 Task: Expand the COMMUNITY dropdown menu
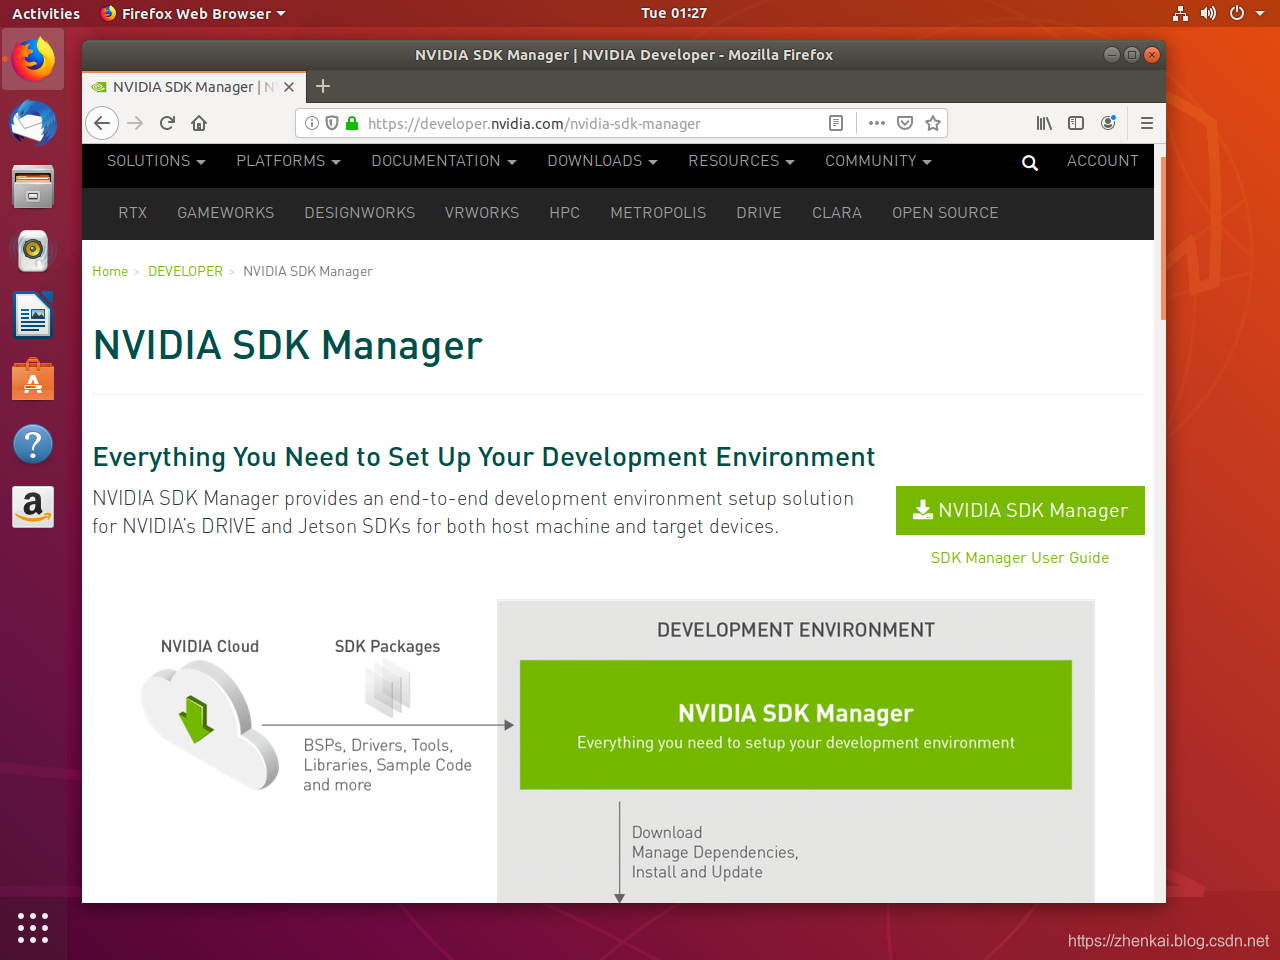(x=878, y=161)
